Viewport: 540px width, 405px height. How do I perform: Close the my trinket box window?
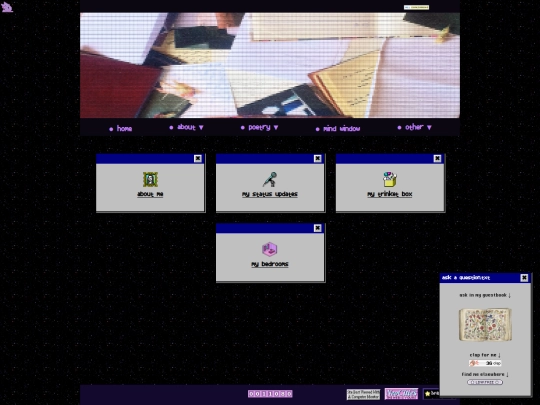click(x=437, y=158)
